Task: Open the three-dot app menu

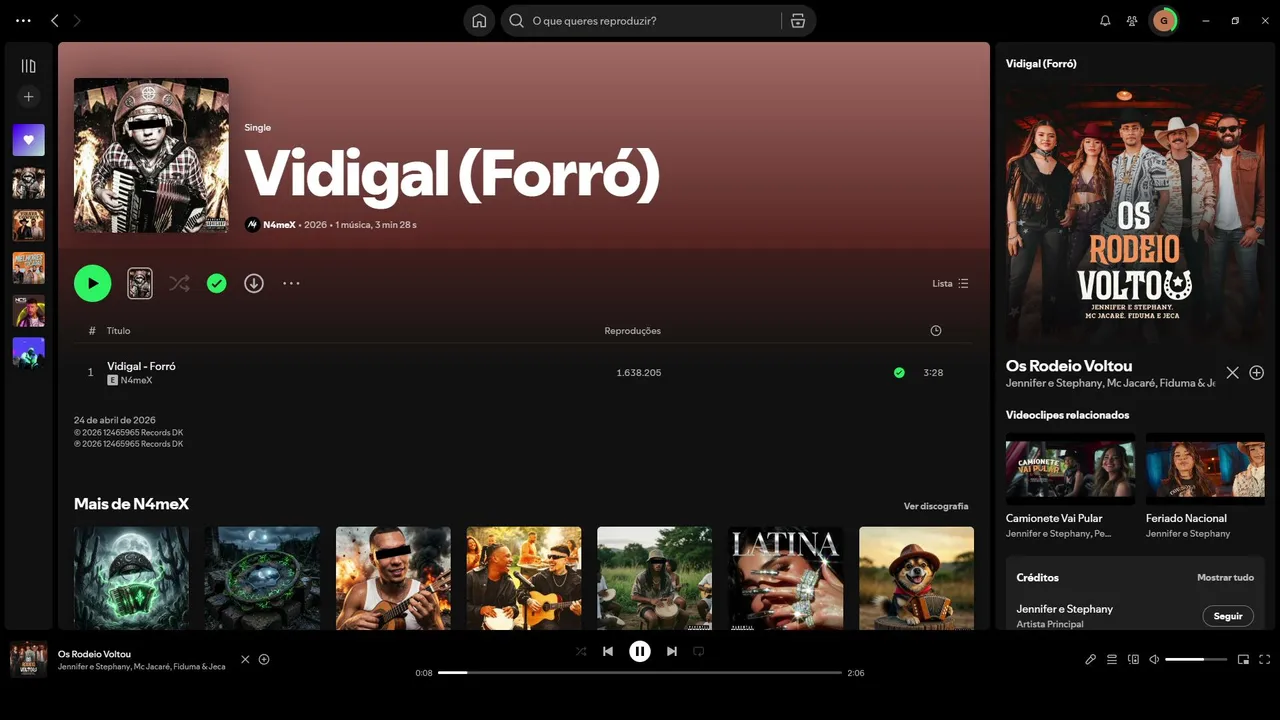Action: point(23,21)
